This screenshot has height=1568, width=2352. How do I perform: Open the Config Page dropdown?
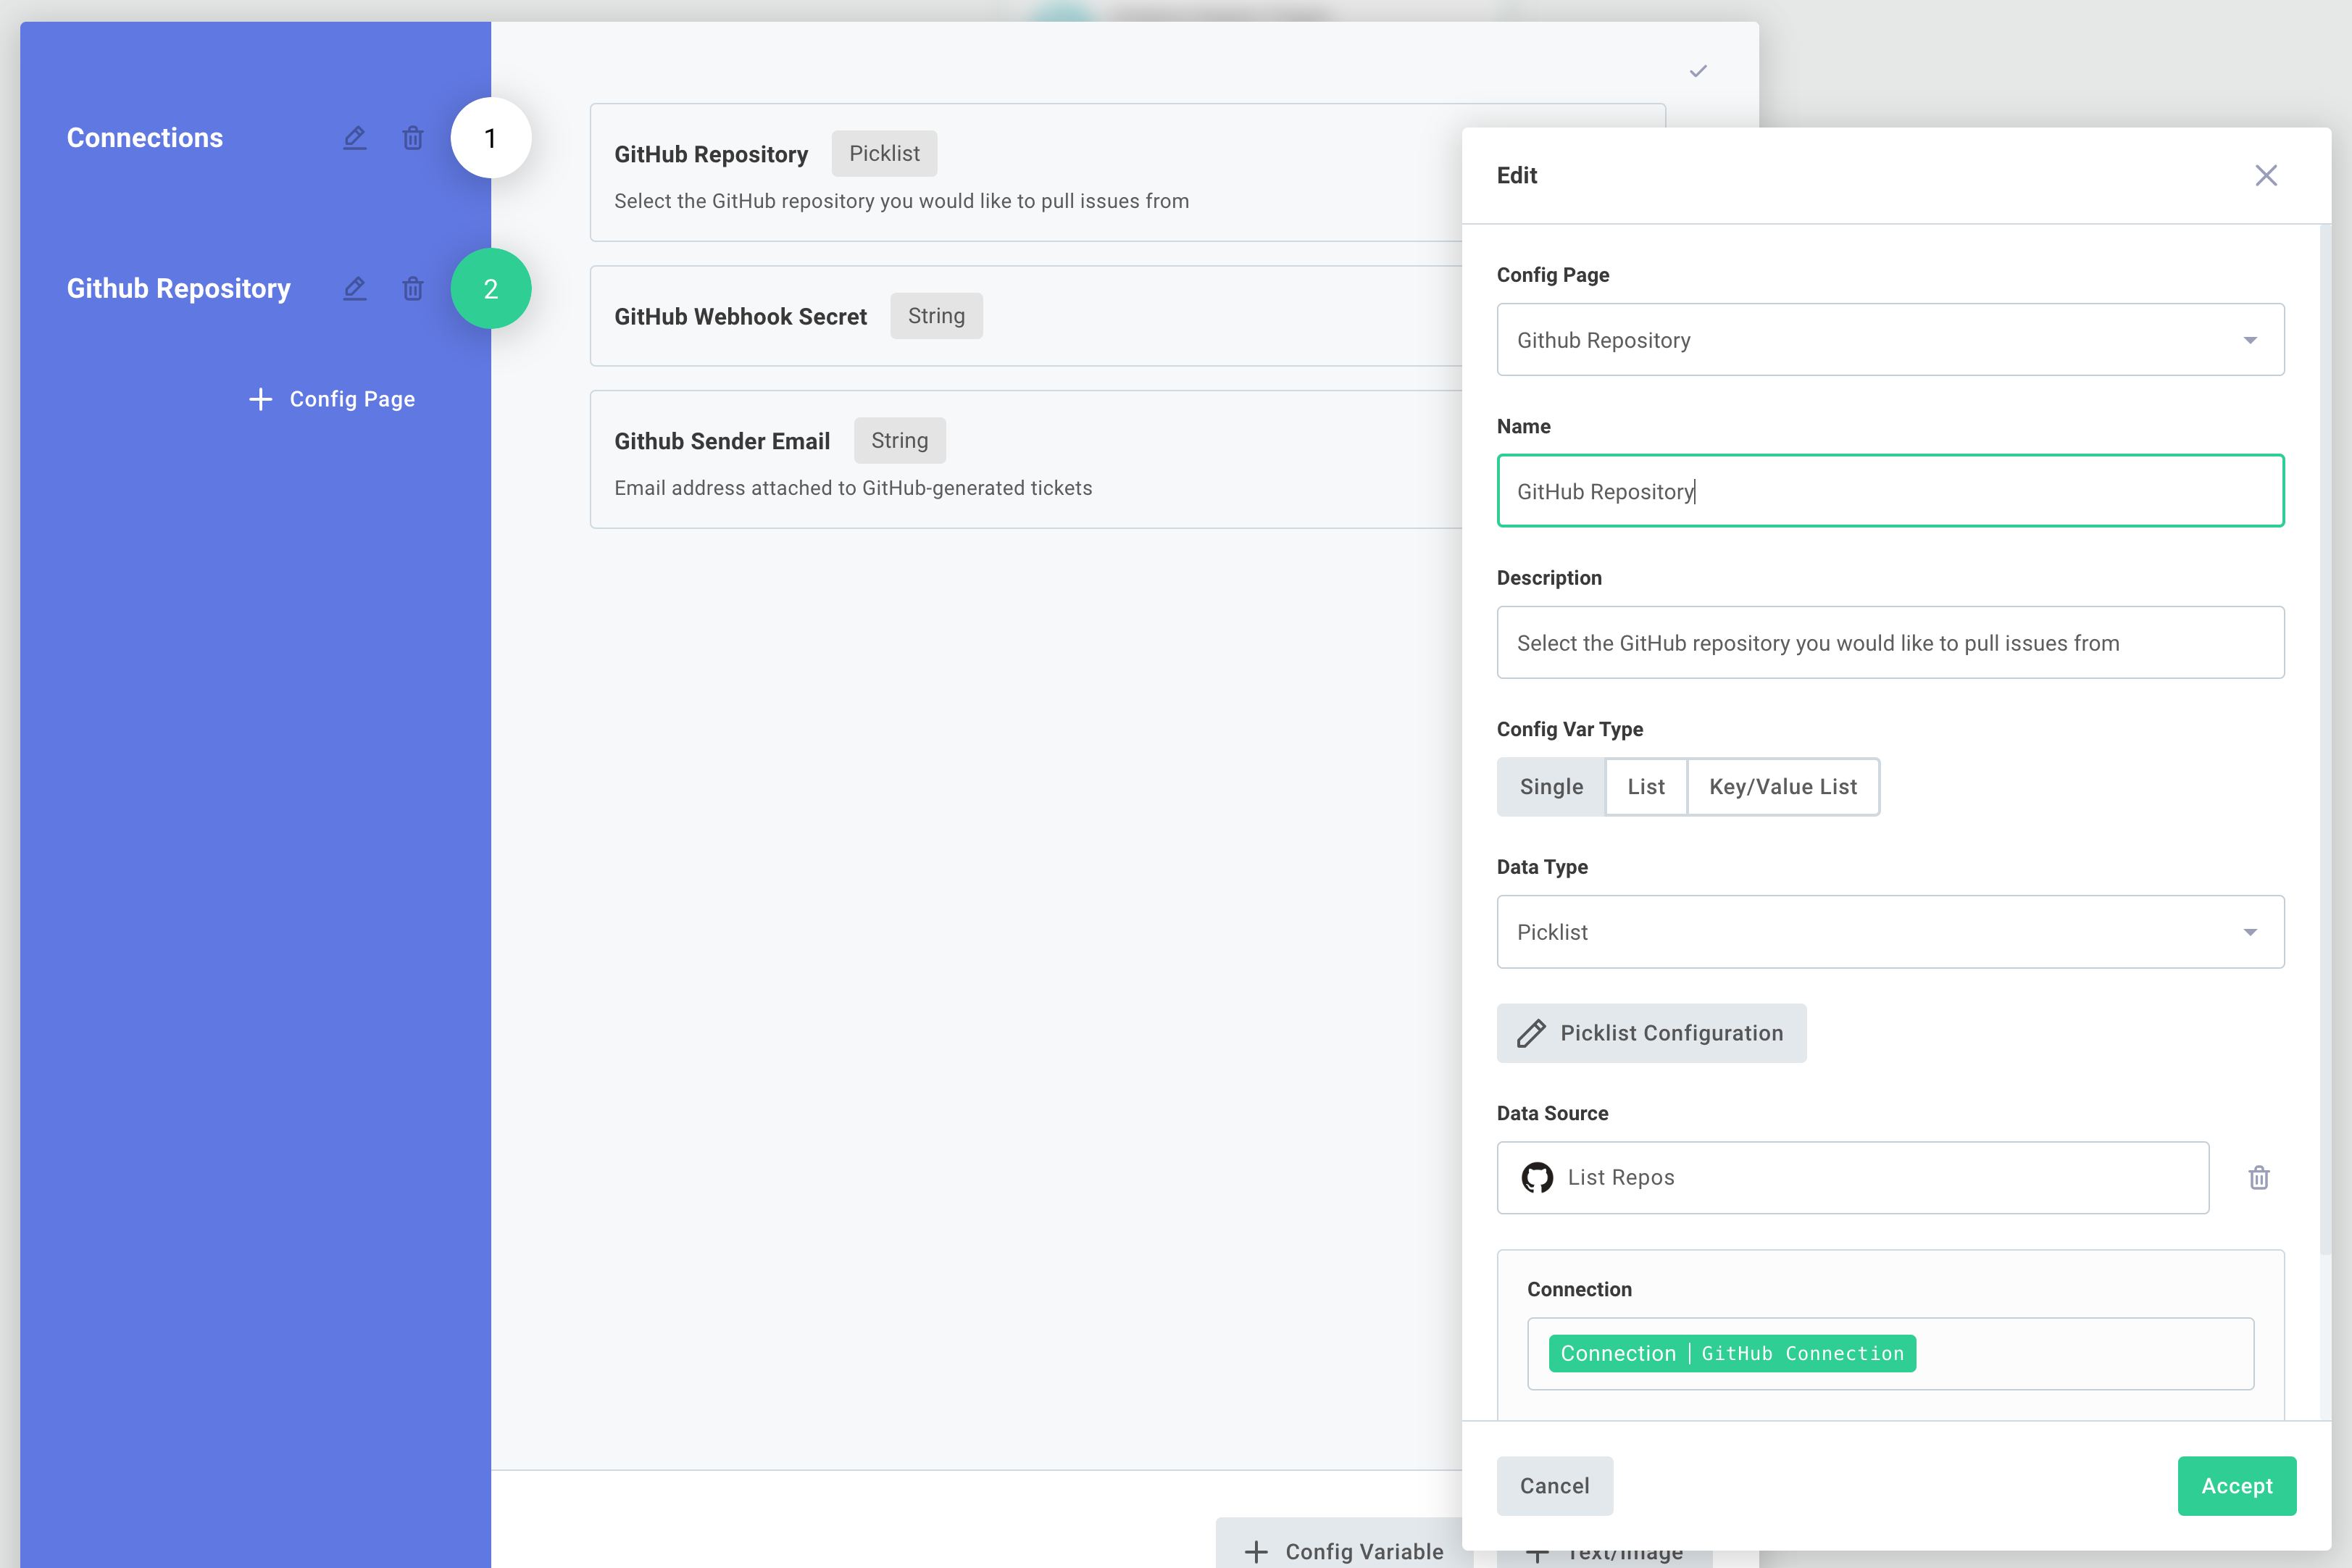click(1889, 339)
